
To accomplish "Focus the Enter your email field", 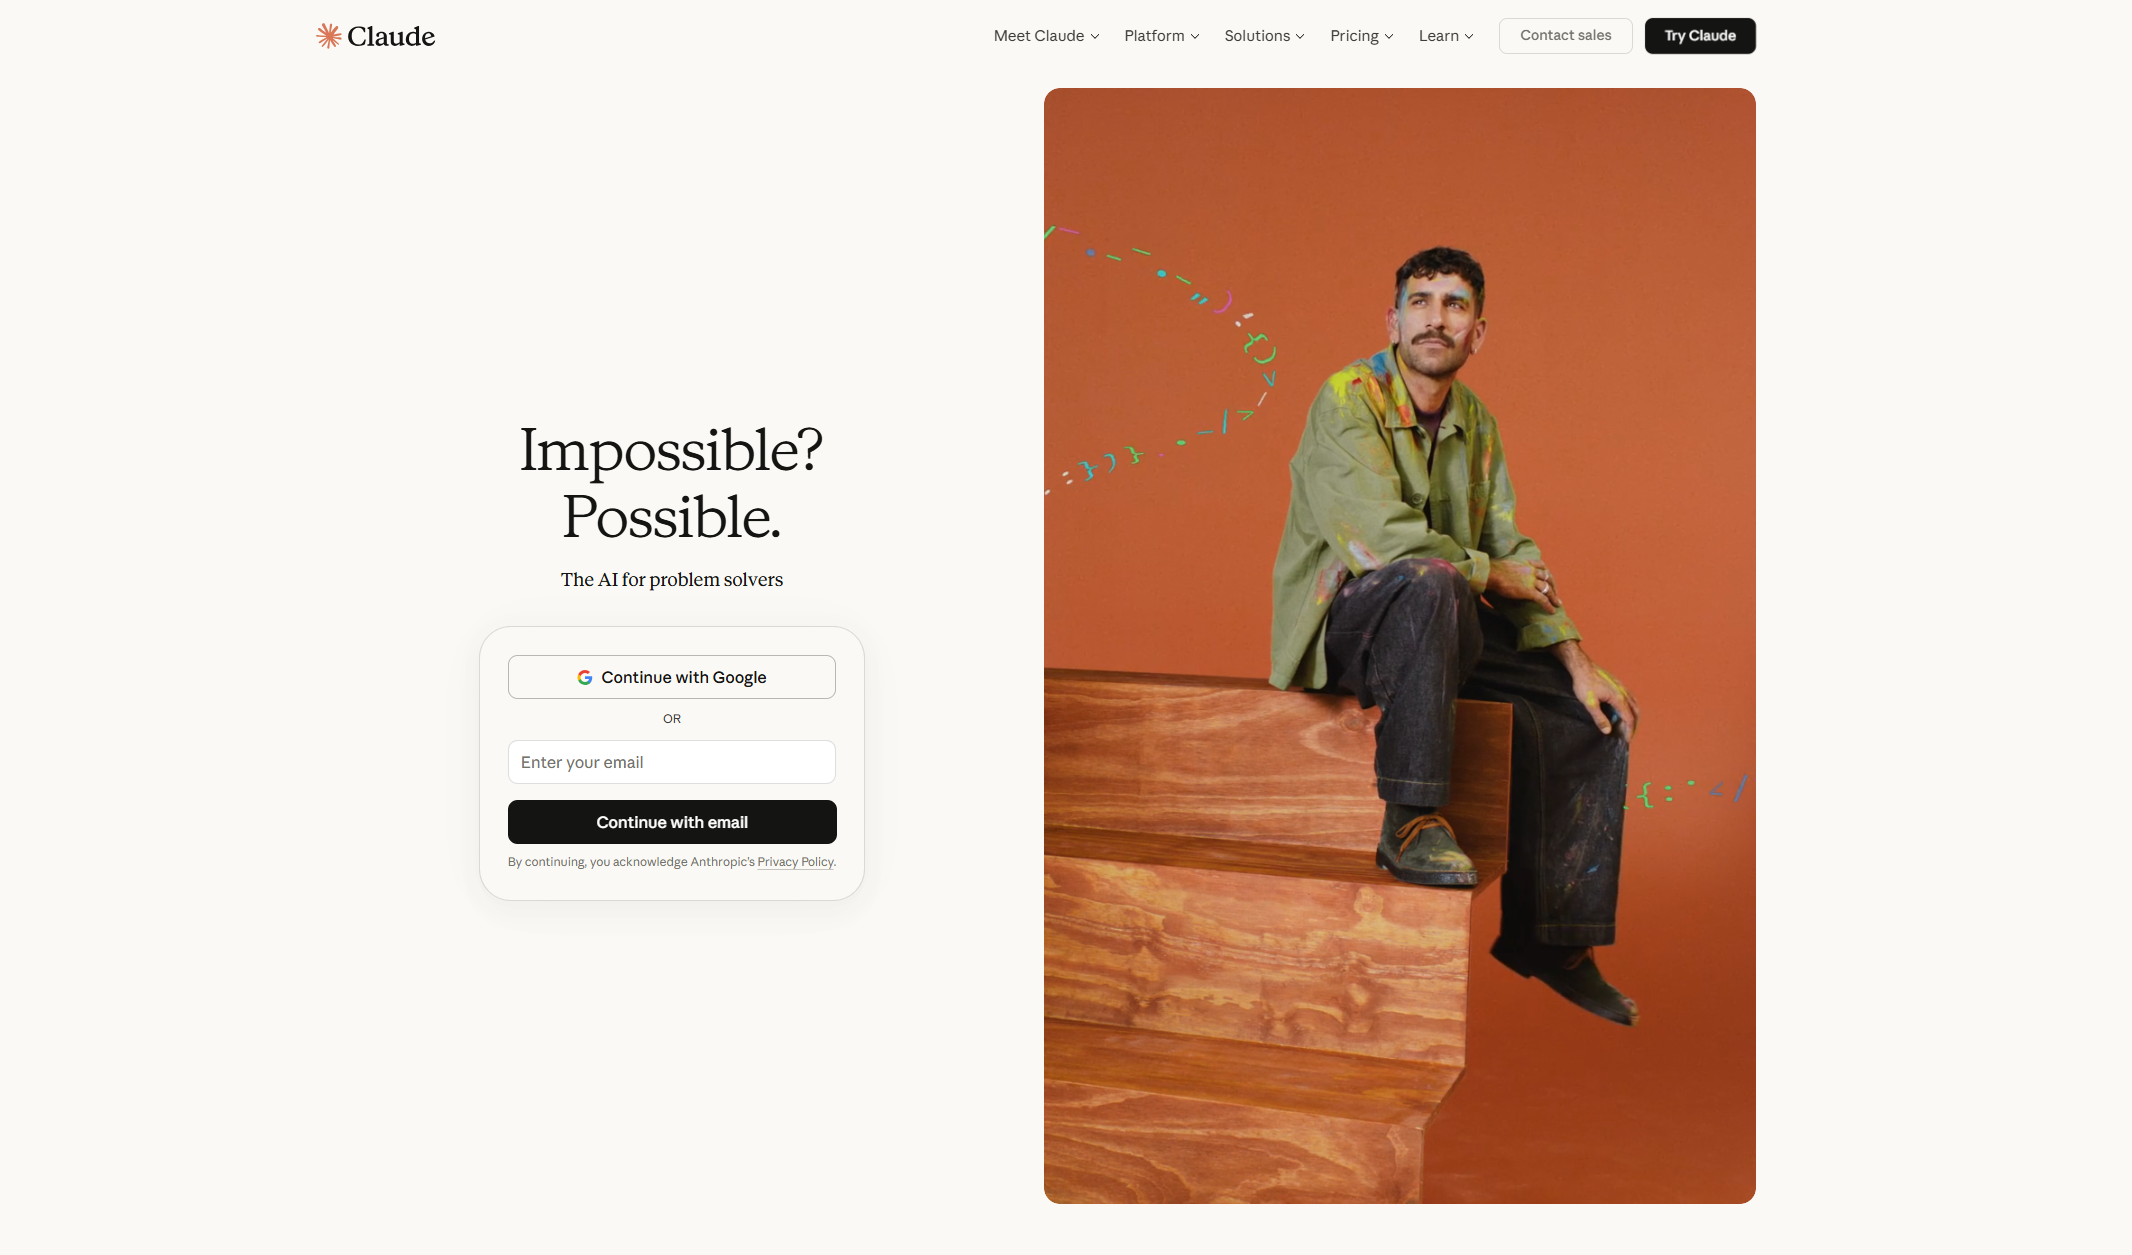I will (x=672, y=762).
